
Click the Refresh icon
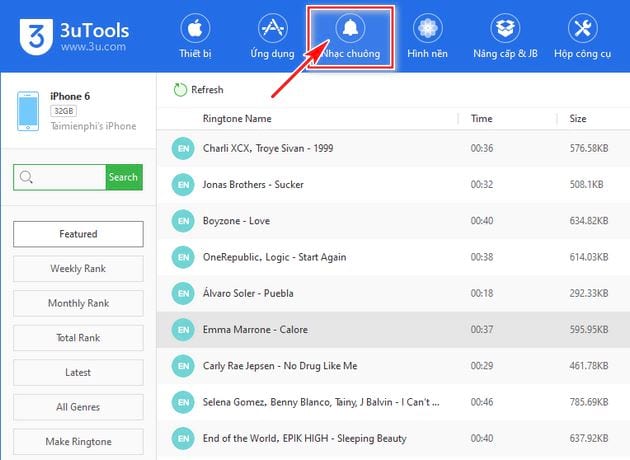tap(180, 90)
